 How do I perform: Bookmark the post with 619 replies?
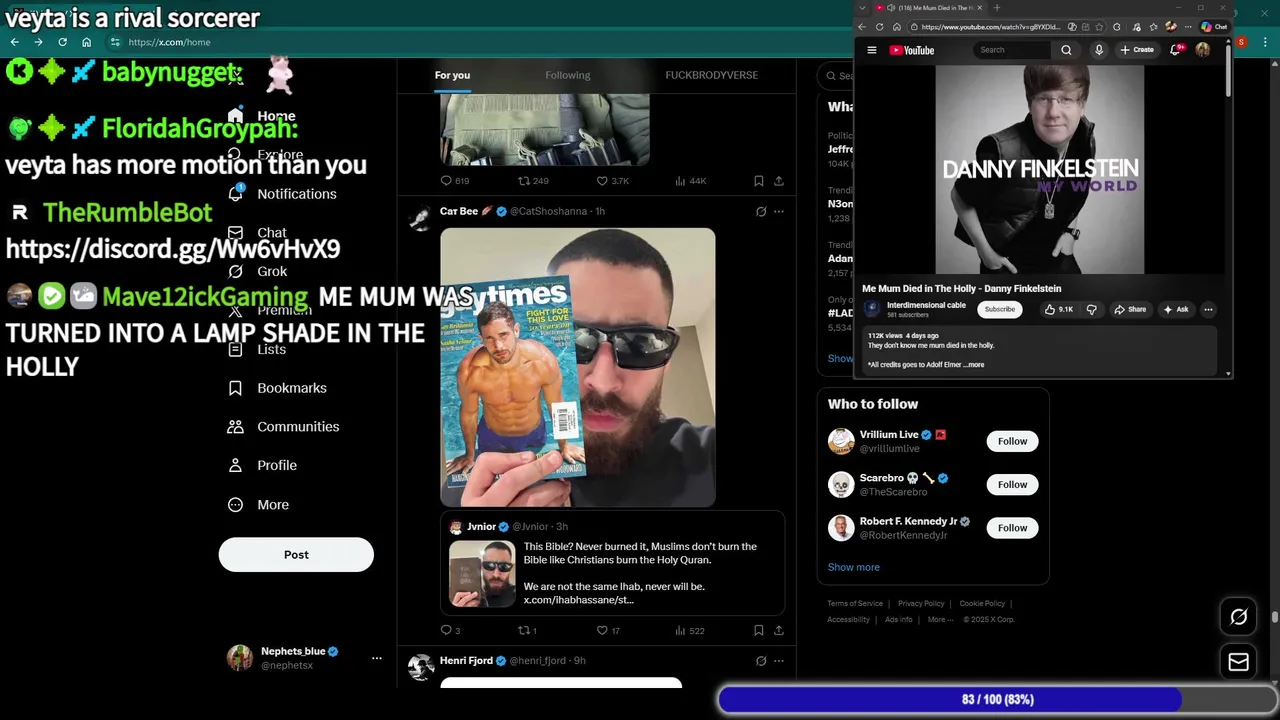(759, 181)
